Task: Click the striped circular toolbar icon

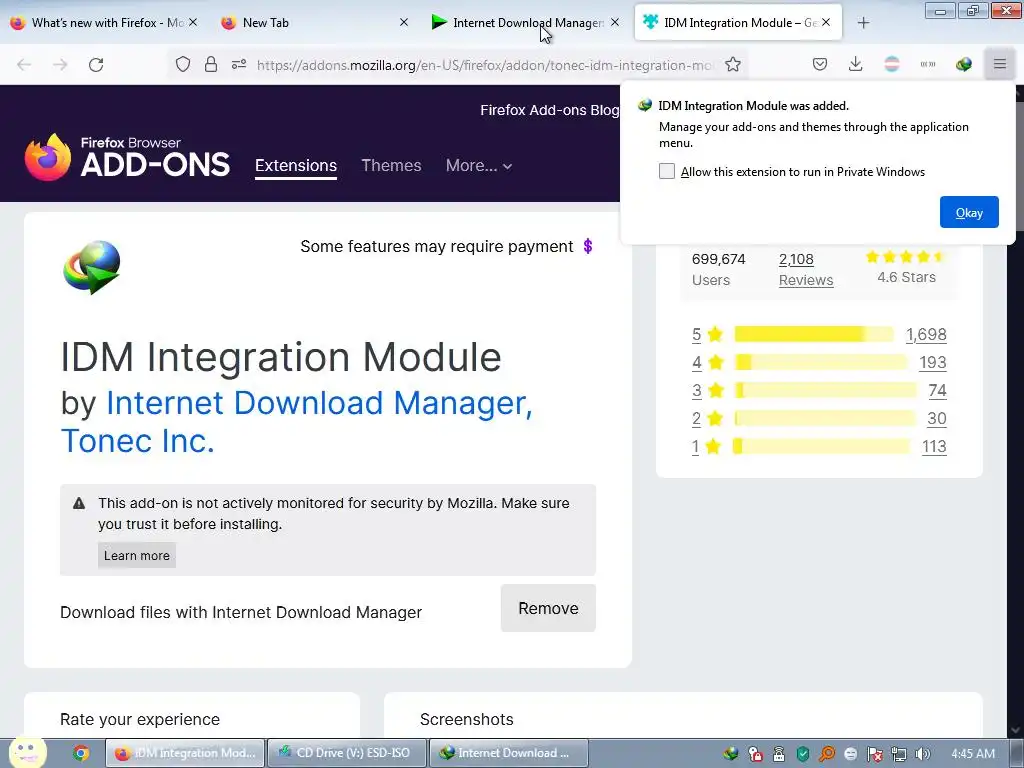Action: click(x=891, y=64)
